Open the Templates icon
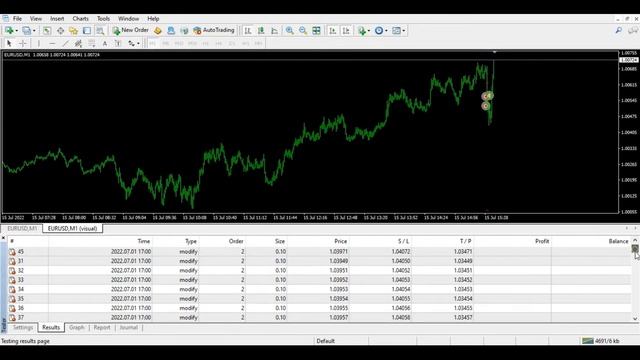This screenshot has height=360, width=640. pyautogui.click(x=396, y=31)
